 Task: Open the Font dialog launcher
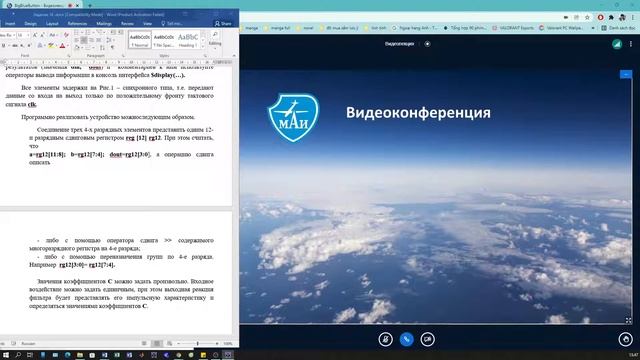69,56
